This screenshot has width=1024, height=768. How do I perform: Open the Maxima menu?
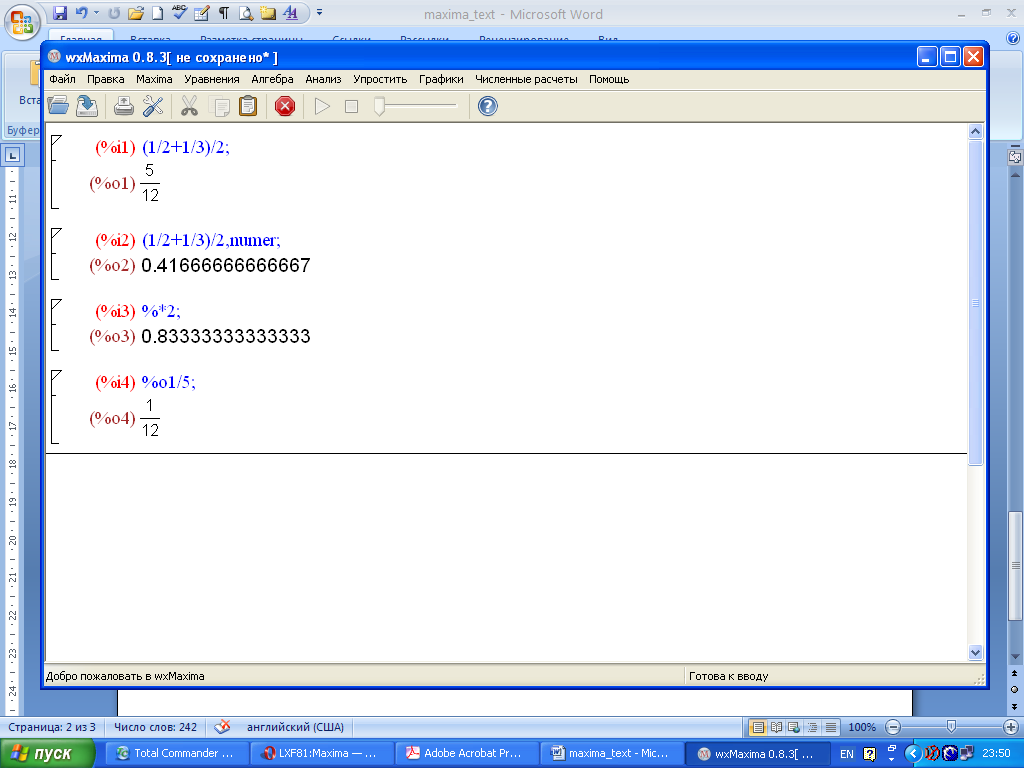pos(154,79)
